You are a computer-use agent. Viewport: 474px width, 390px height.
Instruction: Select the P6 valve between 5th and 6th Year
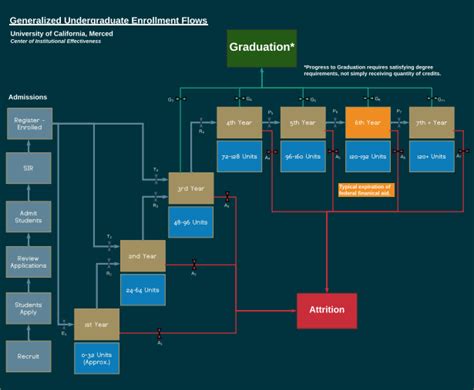click(x=335, y=122)
